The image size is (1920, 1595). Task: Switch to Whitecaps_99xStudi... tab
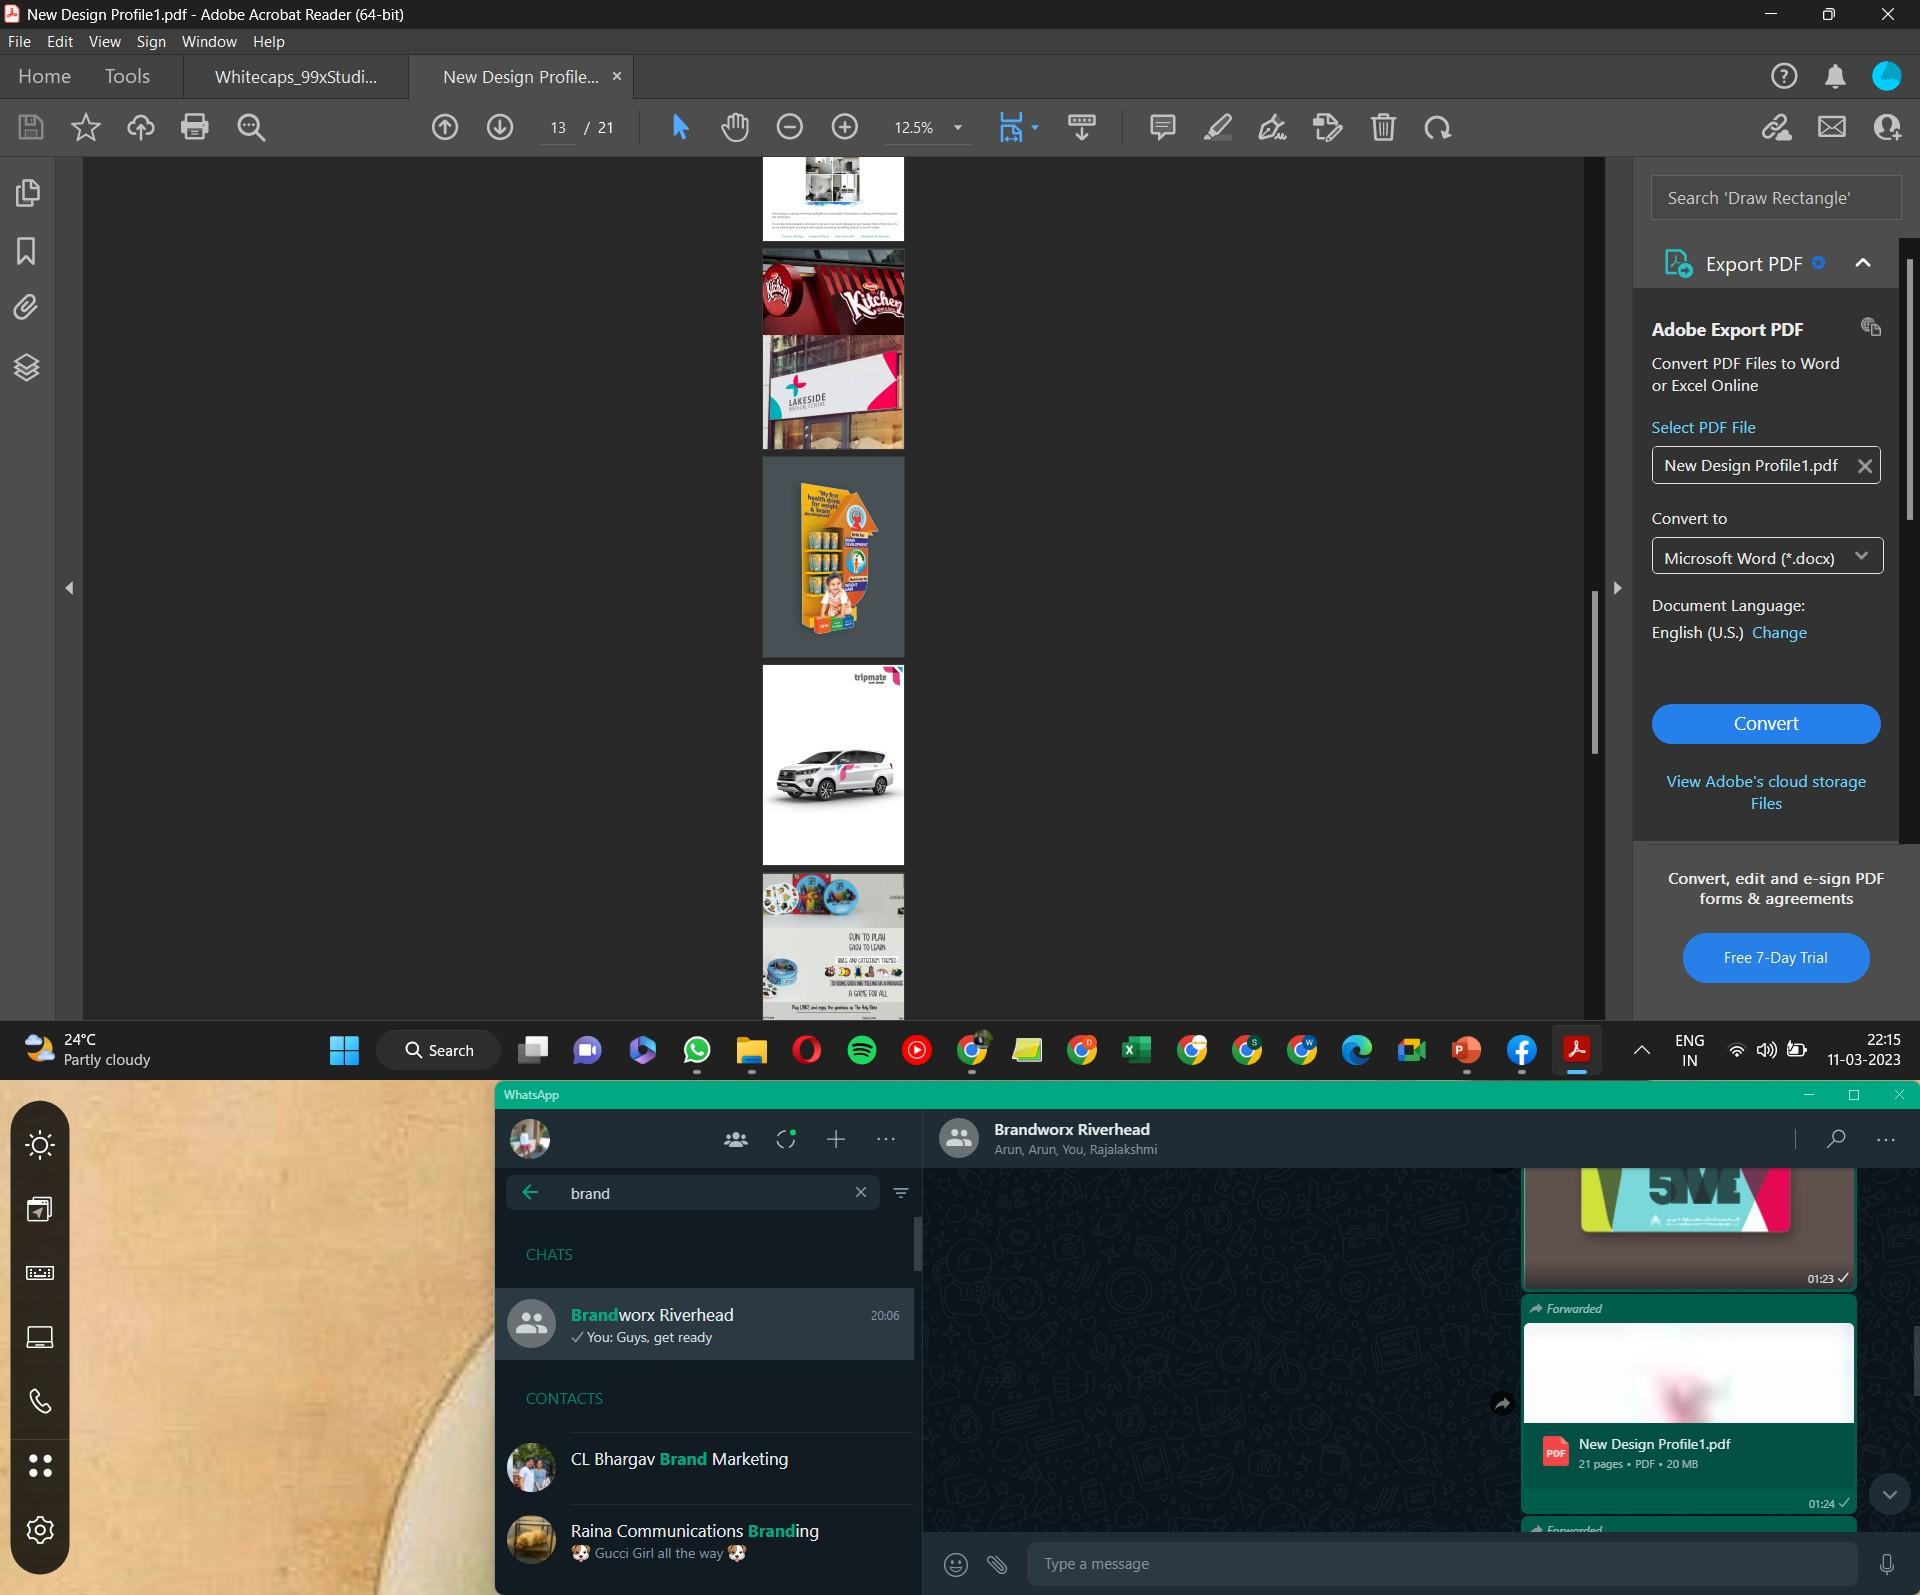point(296,77)
